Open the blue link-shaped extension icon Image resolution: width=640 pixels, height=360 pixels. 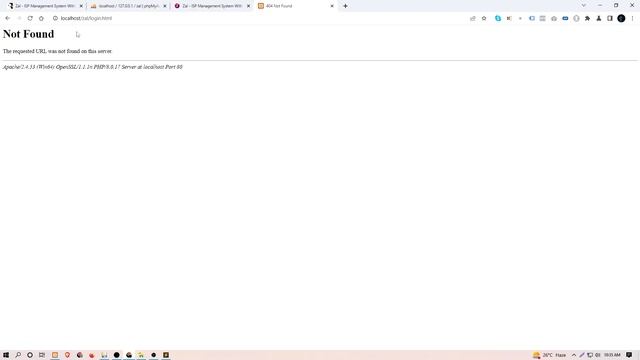[565, 18]
